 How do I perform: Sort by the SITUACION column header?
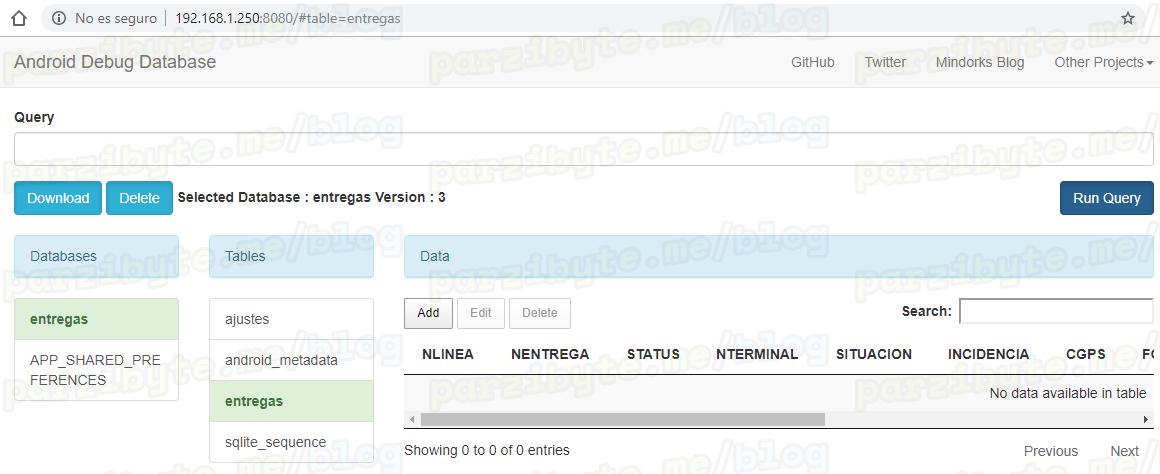pyautogui.click(x=874, y=354)
